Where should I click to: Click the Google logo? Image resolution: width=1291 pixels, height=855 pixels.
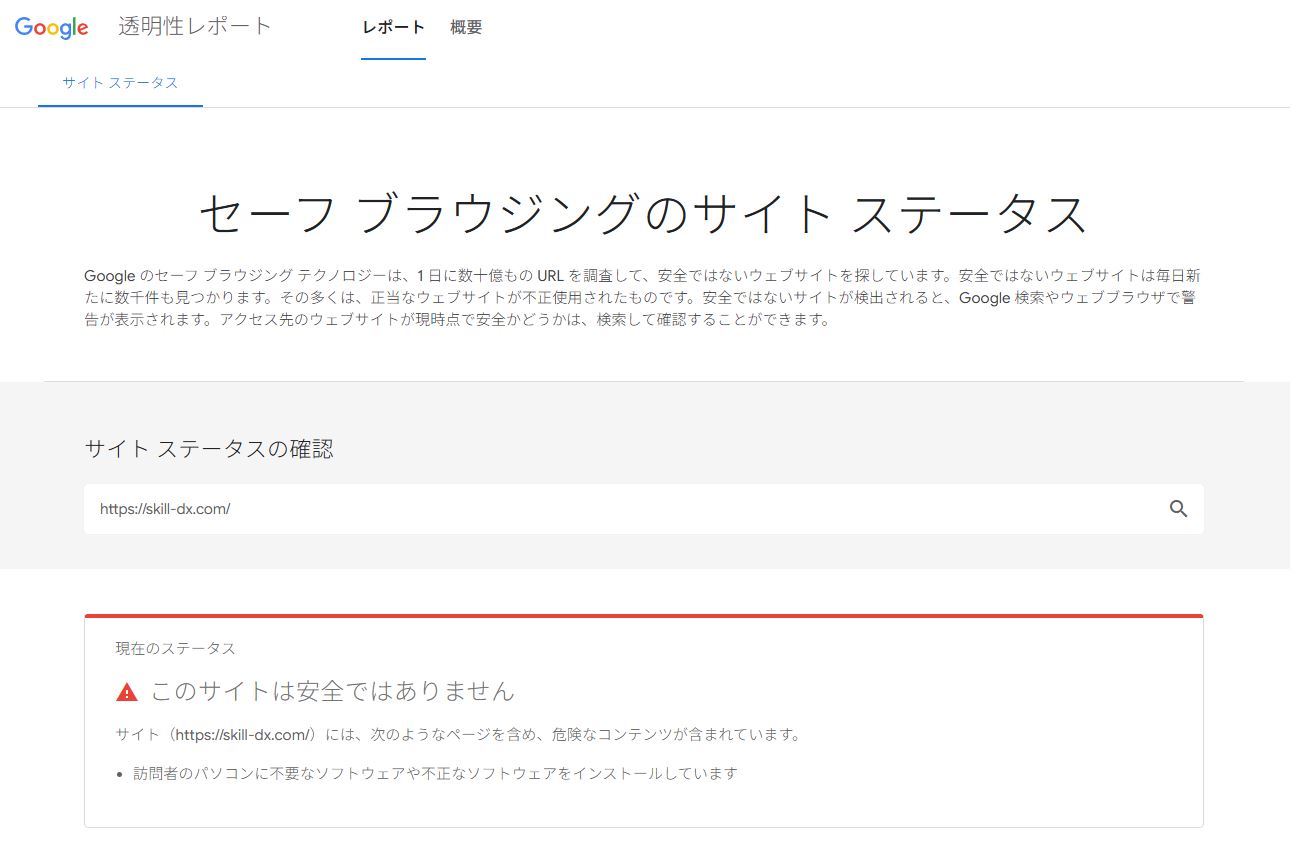click(x=52, y=28)
